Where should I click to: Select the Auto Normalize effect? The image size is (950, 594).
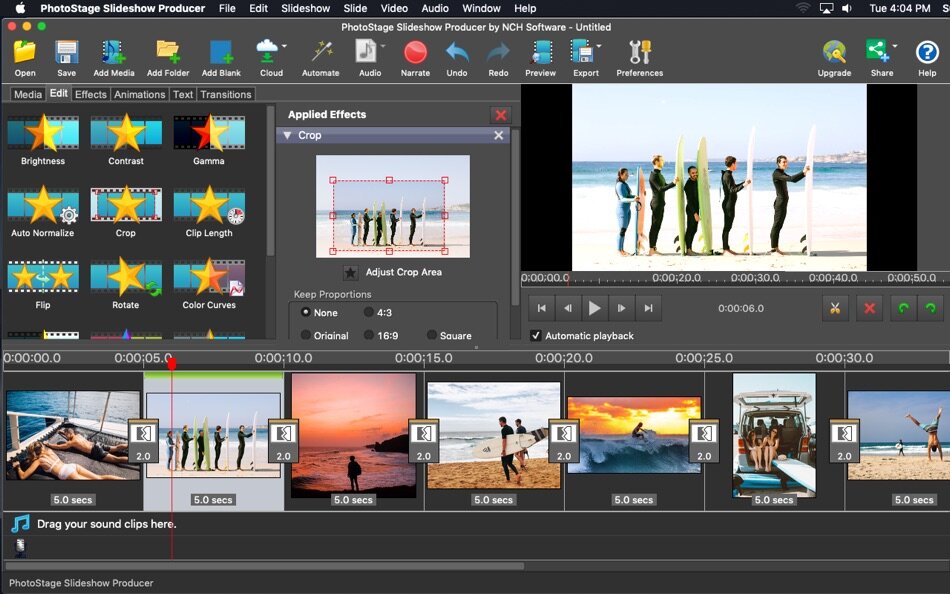click(x=42, y=205)
